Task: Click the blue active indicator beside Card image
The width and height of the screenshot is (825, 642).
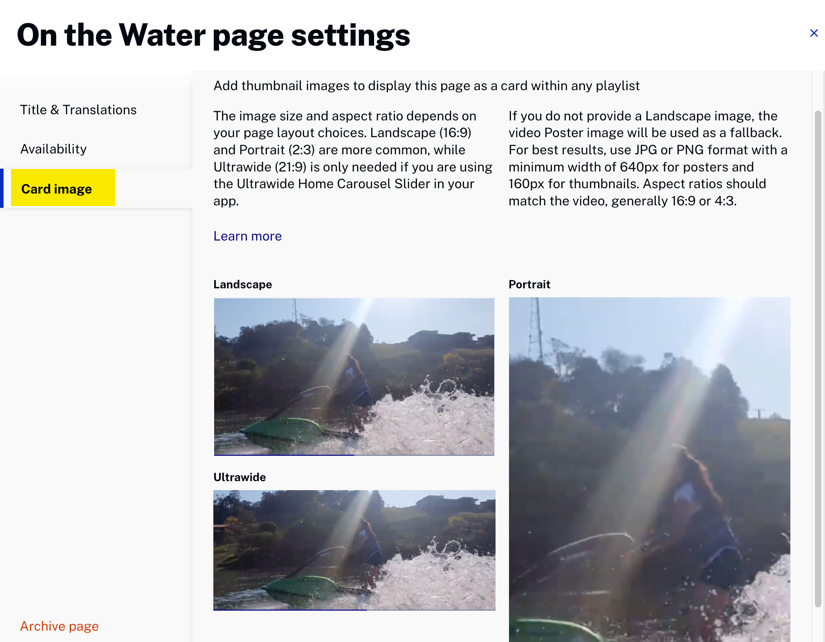Action: (2, 188)
